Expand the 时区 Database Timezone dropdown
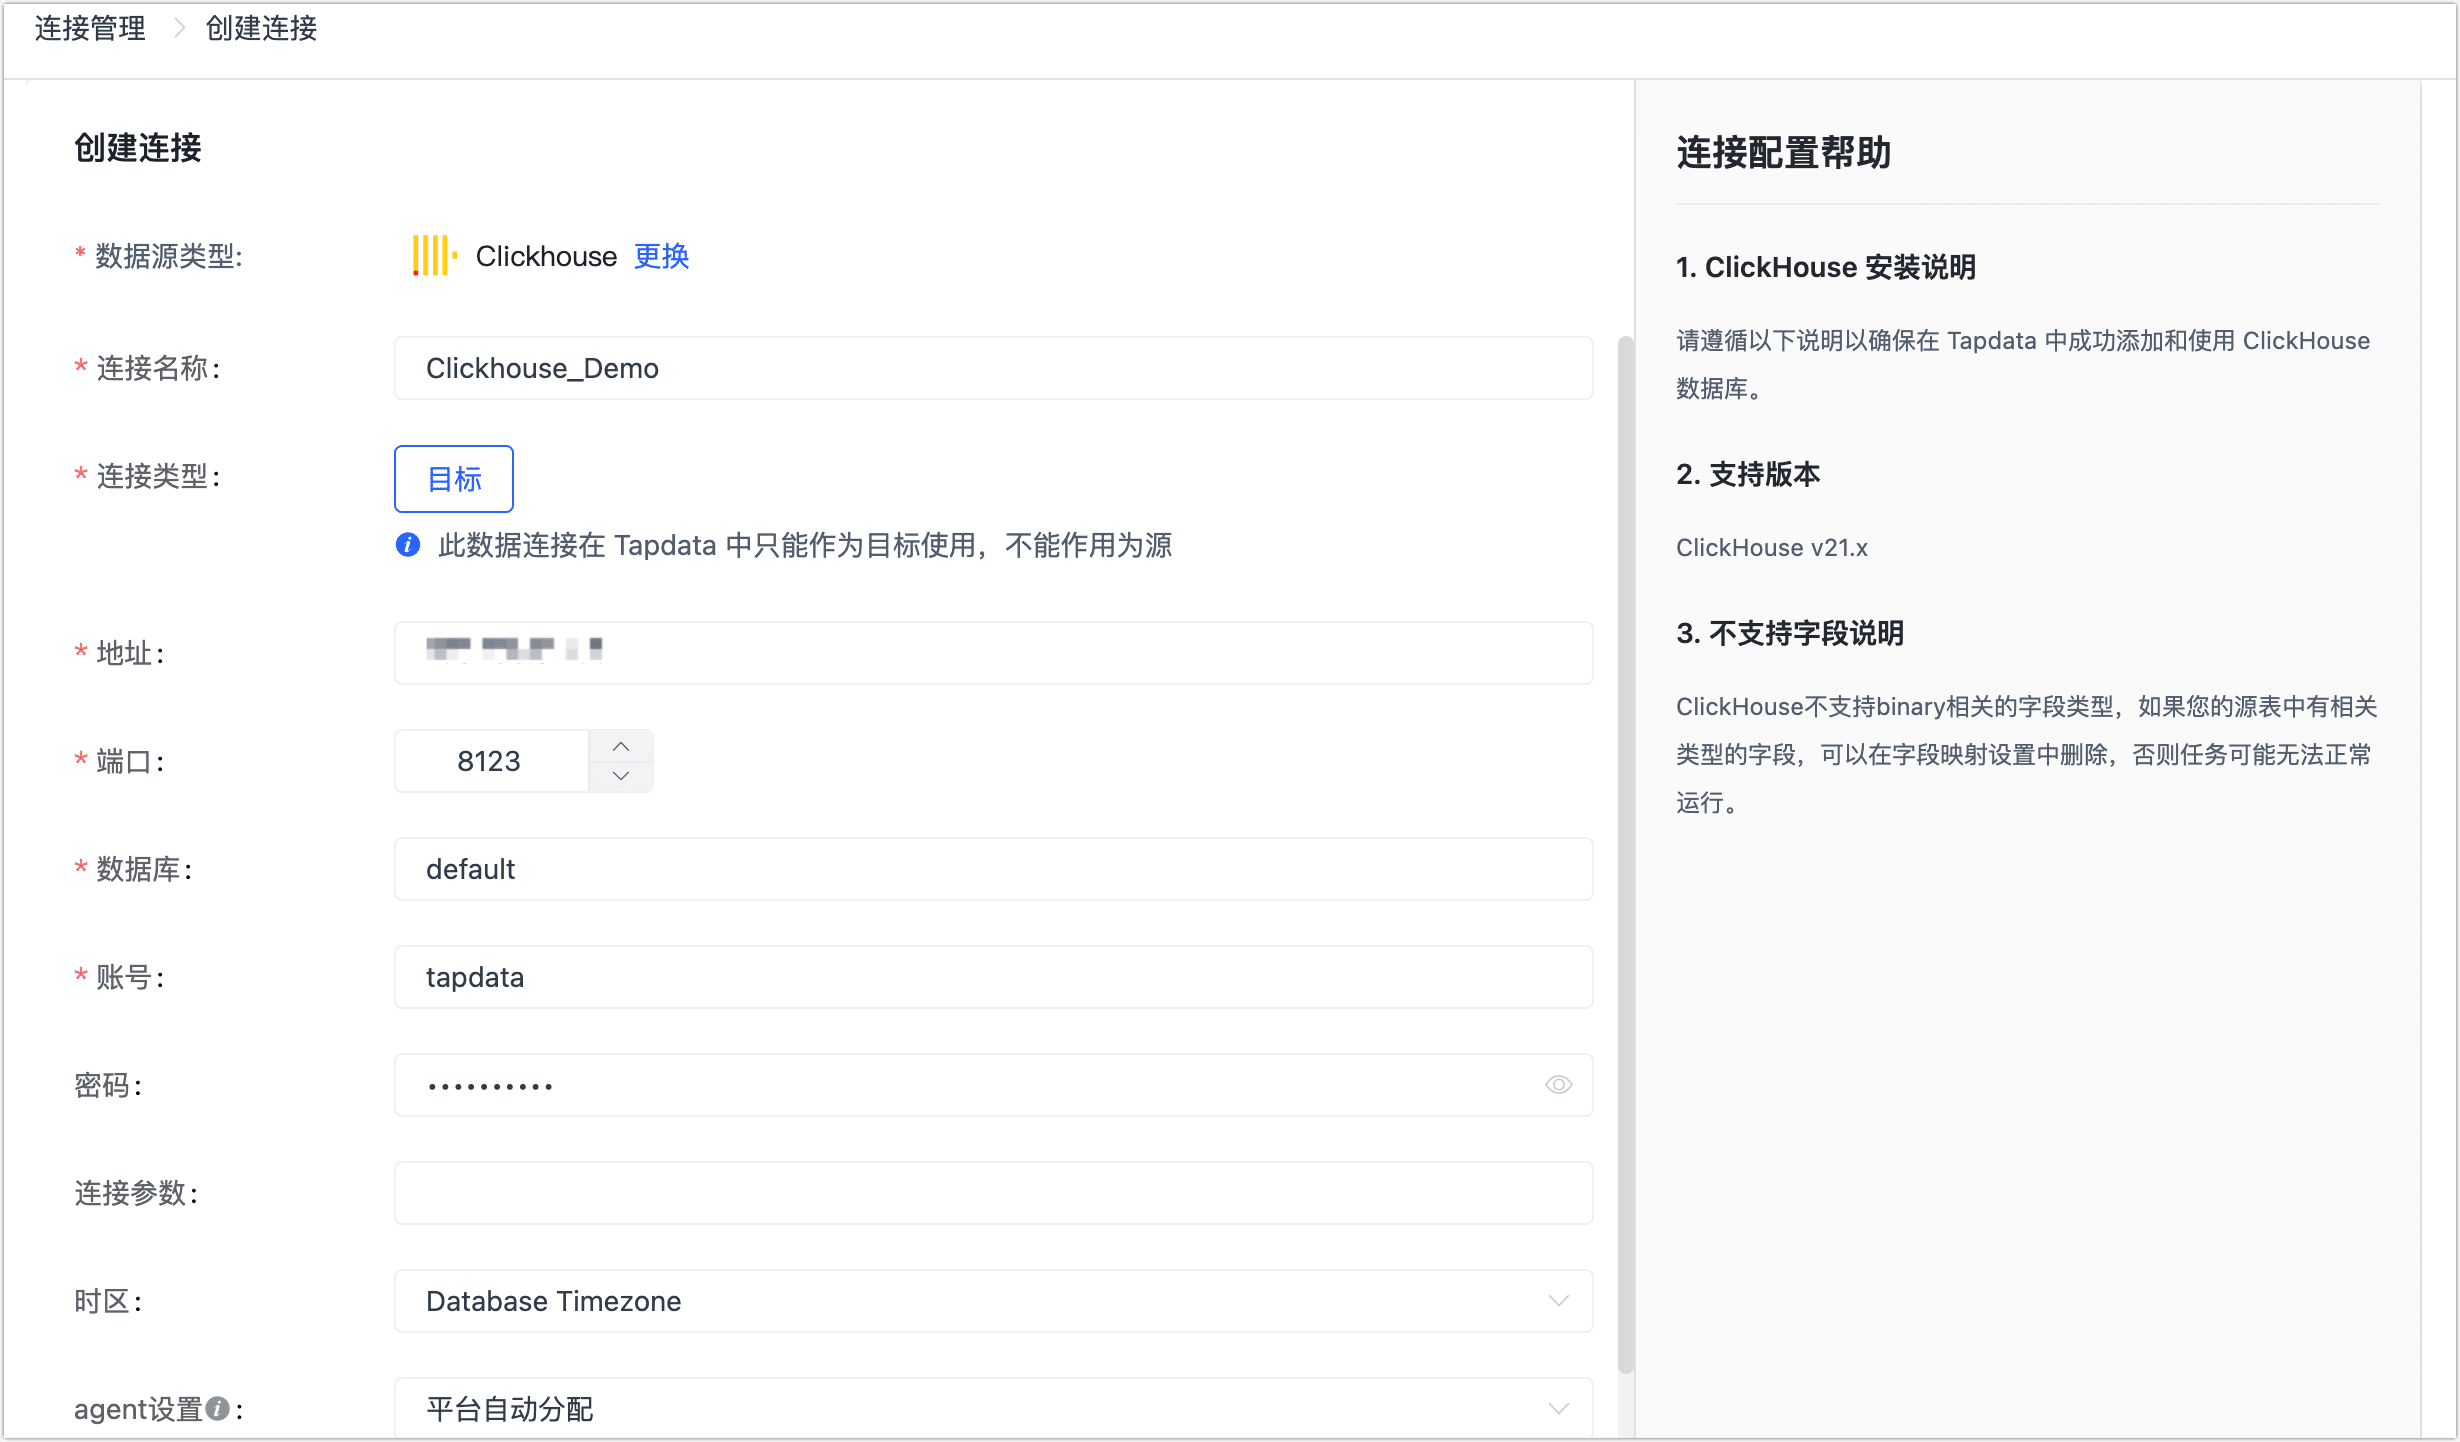This screenshot has height=1442, width=2460. point(992,1301)
